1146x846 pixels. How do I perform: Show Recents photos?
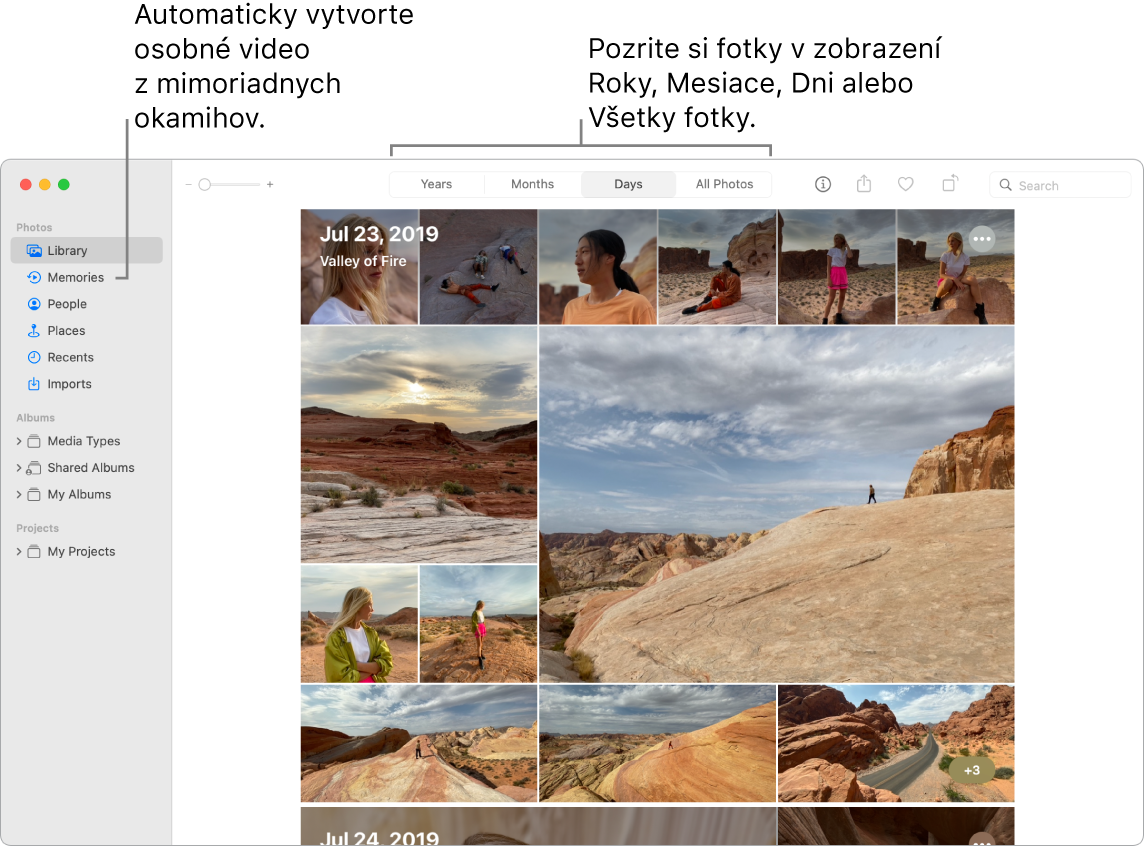(x=70, y=357)
